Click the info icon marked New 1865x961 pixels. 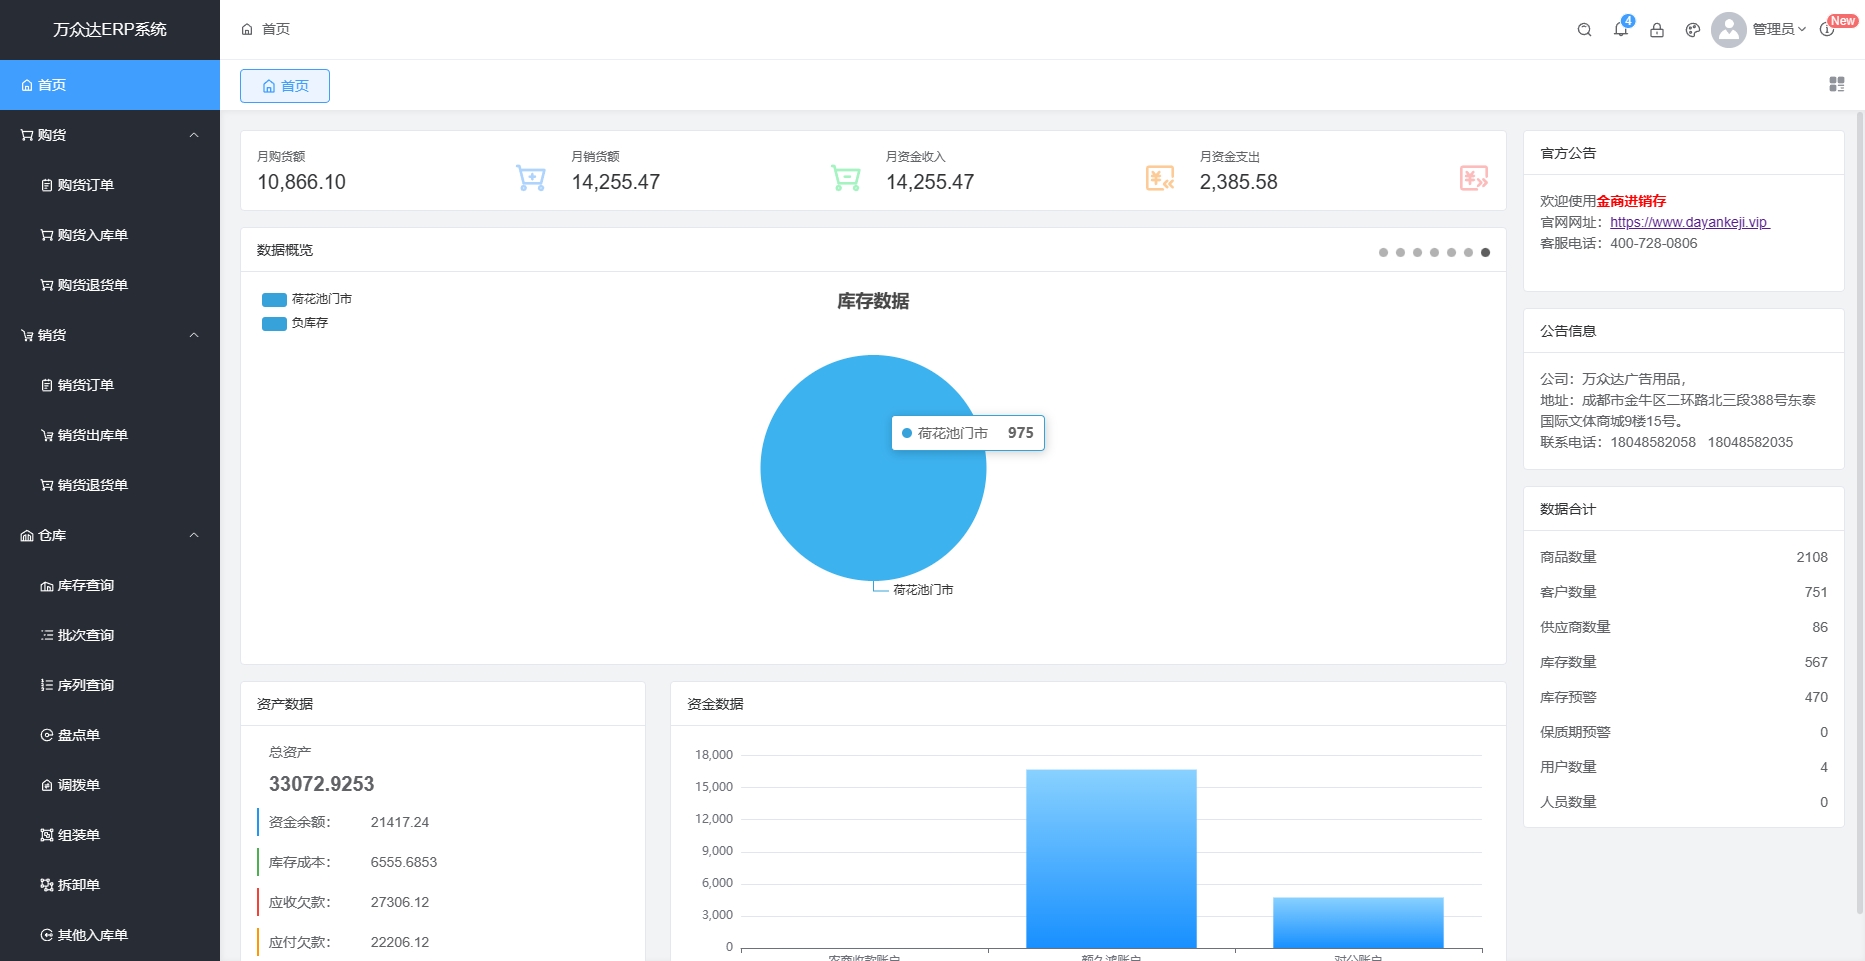[1827, 30]
